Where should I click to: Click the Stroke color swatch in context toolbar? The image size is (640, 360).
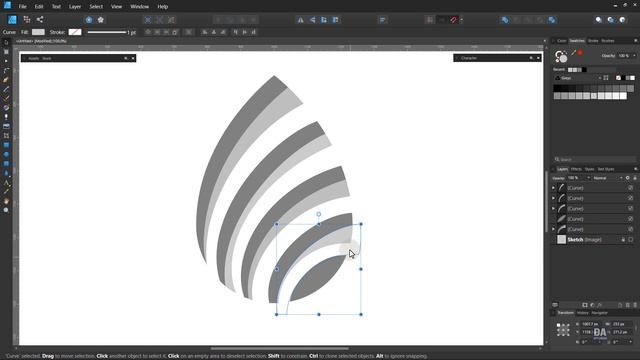click(75, 32)
